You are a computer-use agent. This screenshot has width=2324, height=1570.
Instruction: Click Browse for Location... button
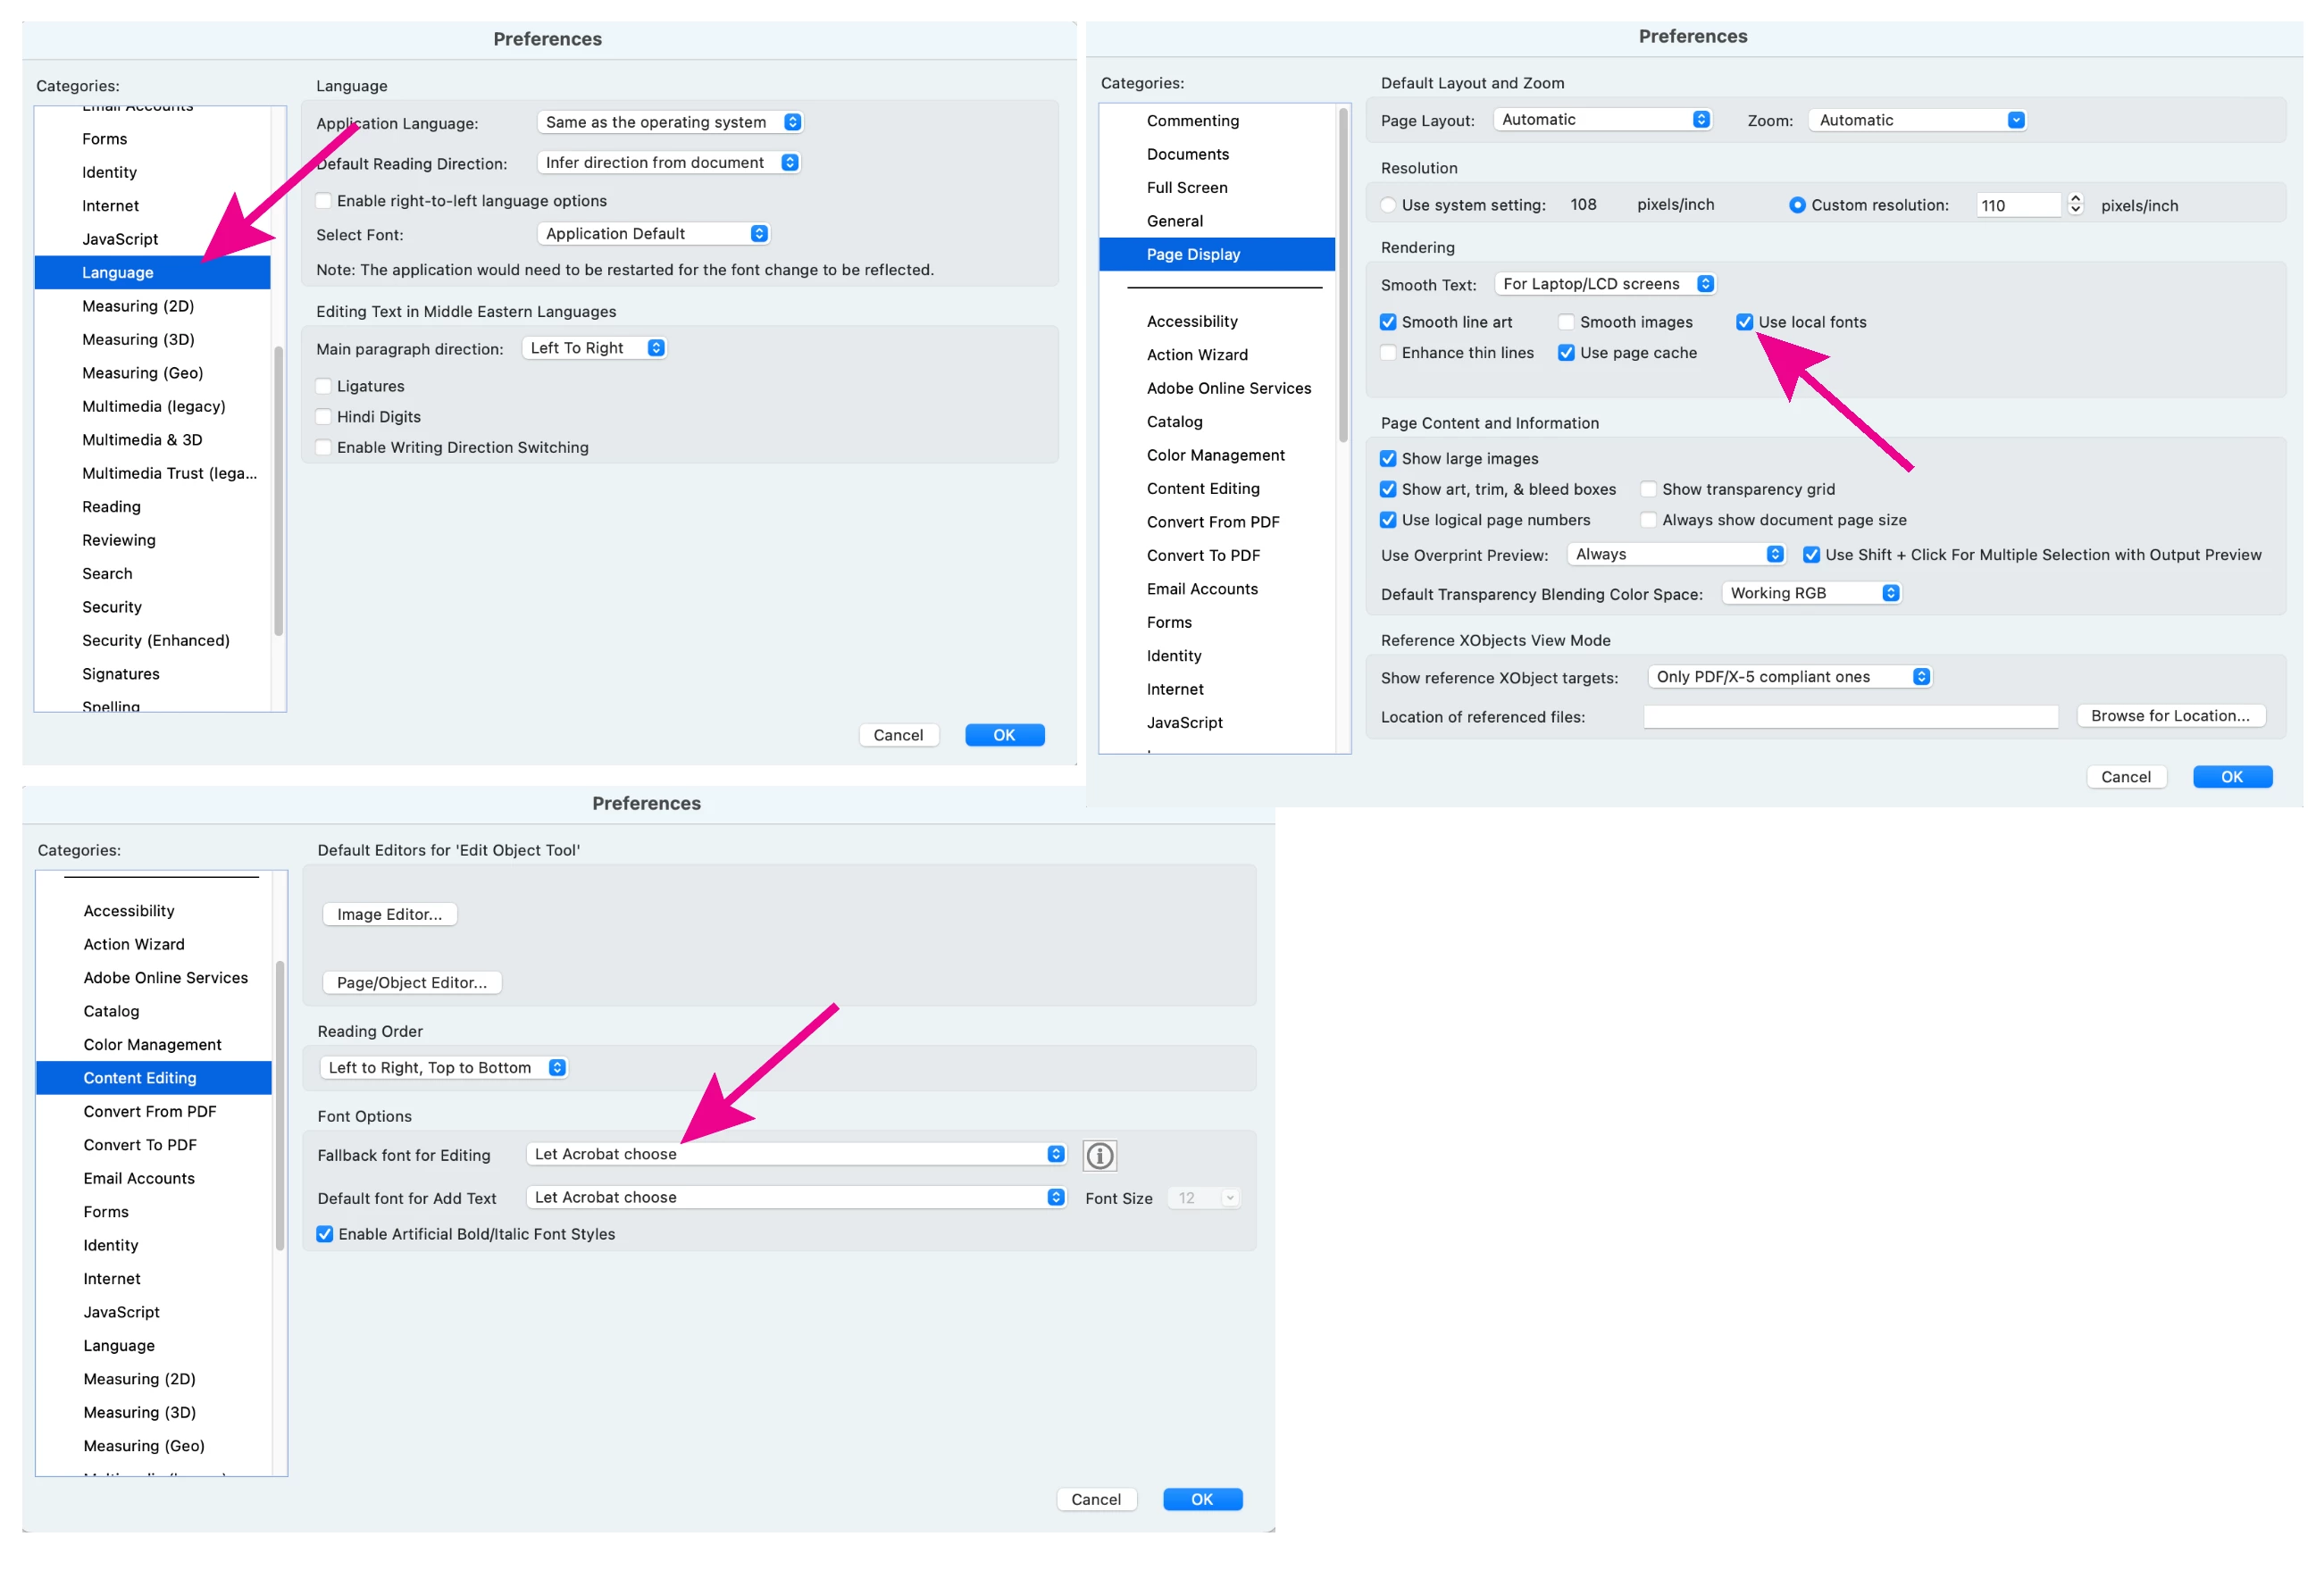tap(2170, 716)
